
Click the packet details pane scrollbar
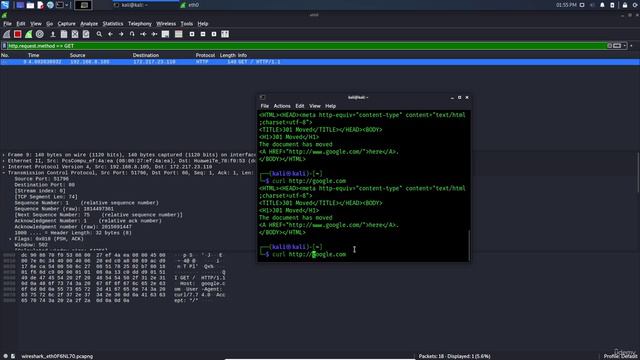point(638,172)
